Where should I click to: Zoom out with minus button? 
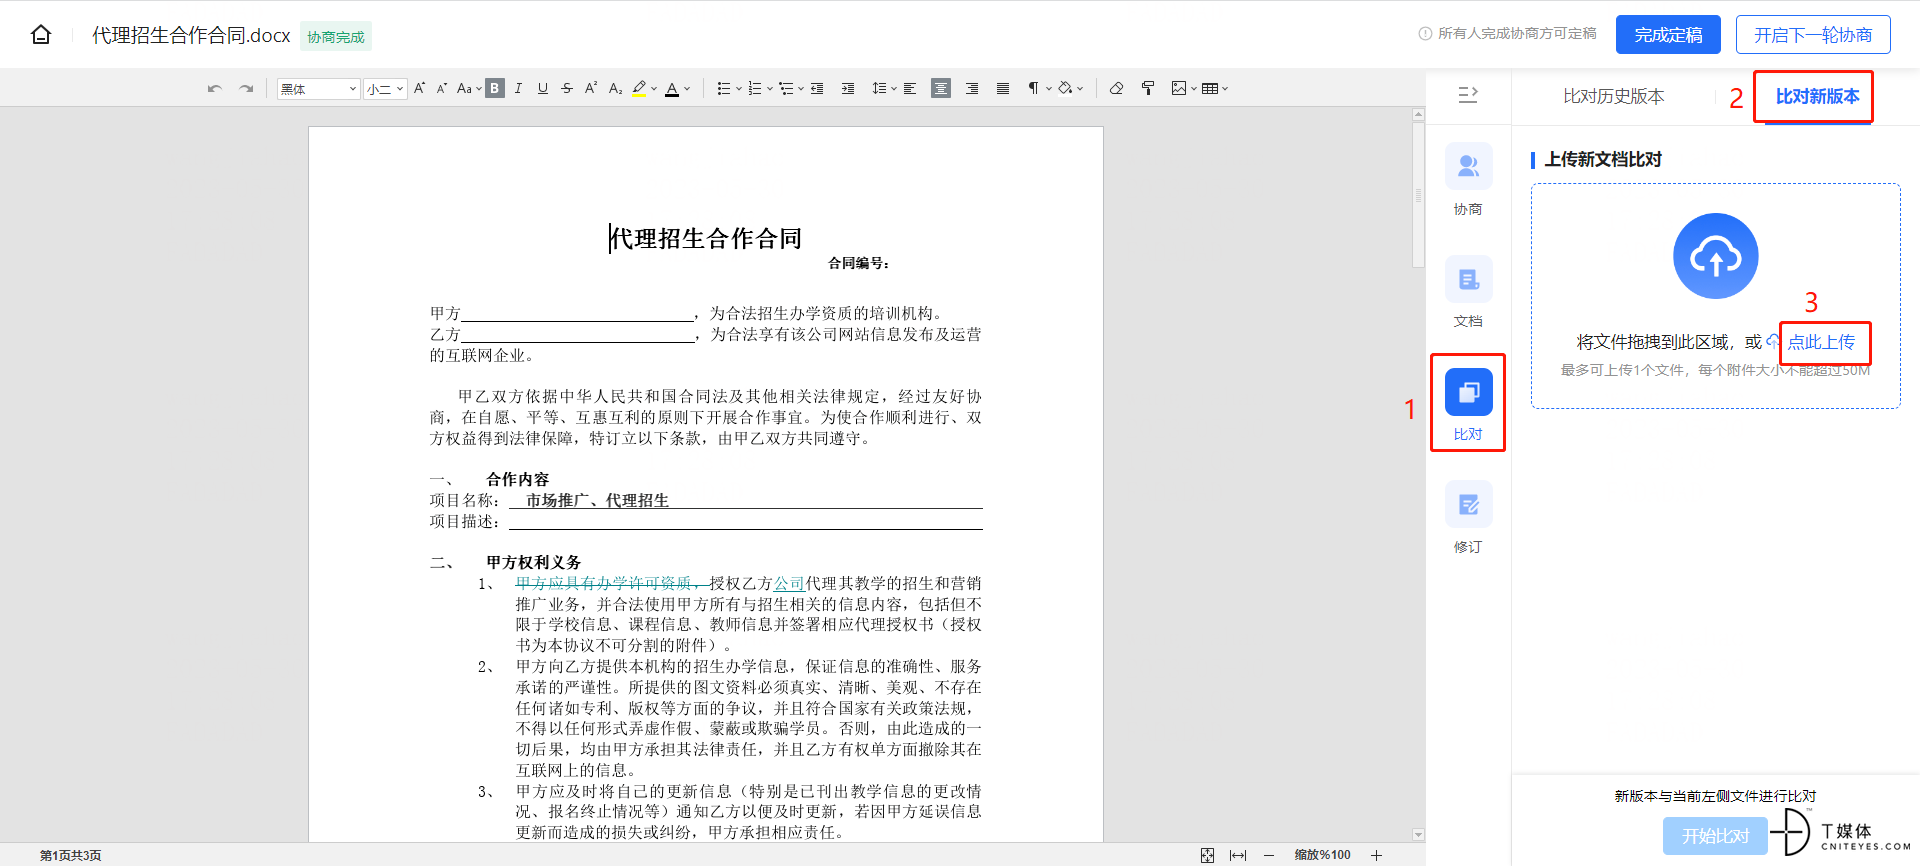pyautogui.click(x=1269, y=855)
